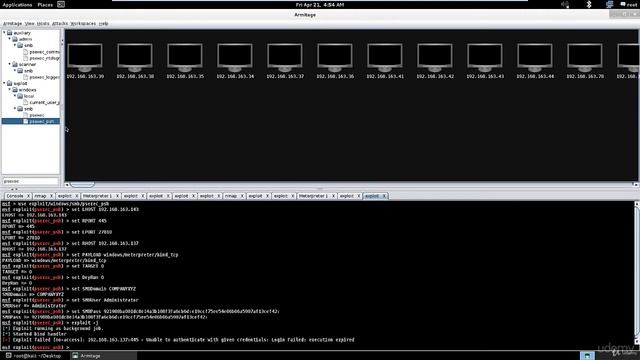Collapse the exploit tree node

(4, 83)
